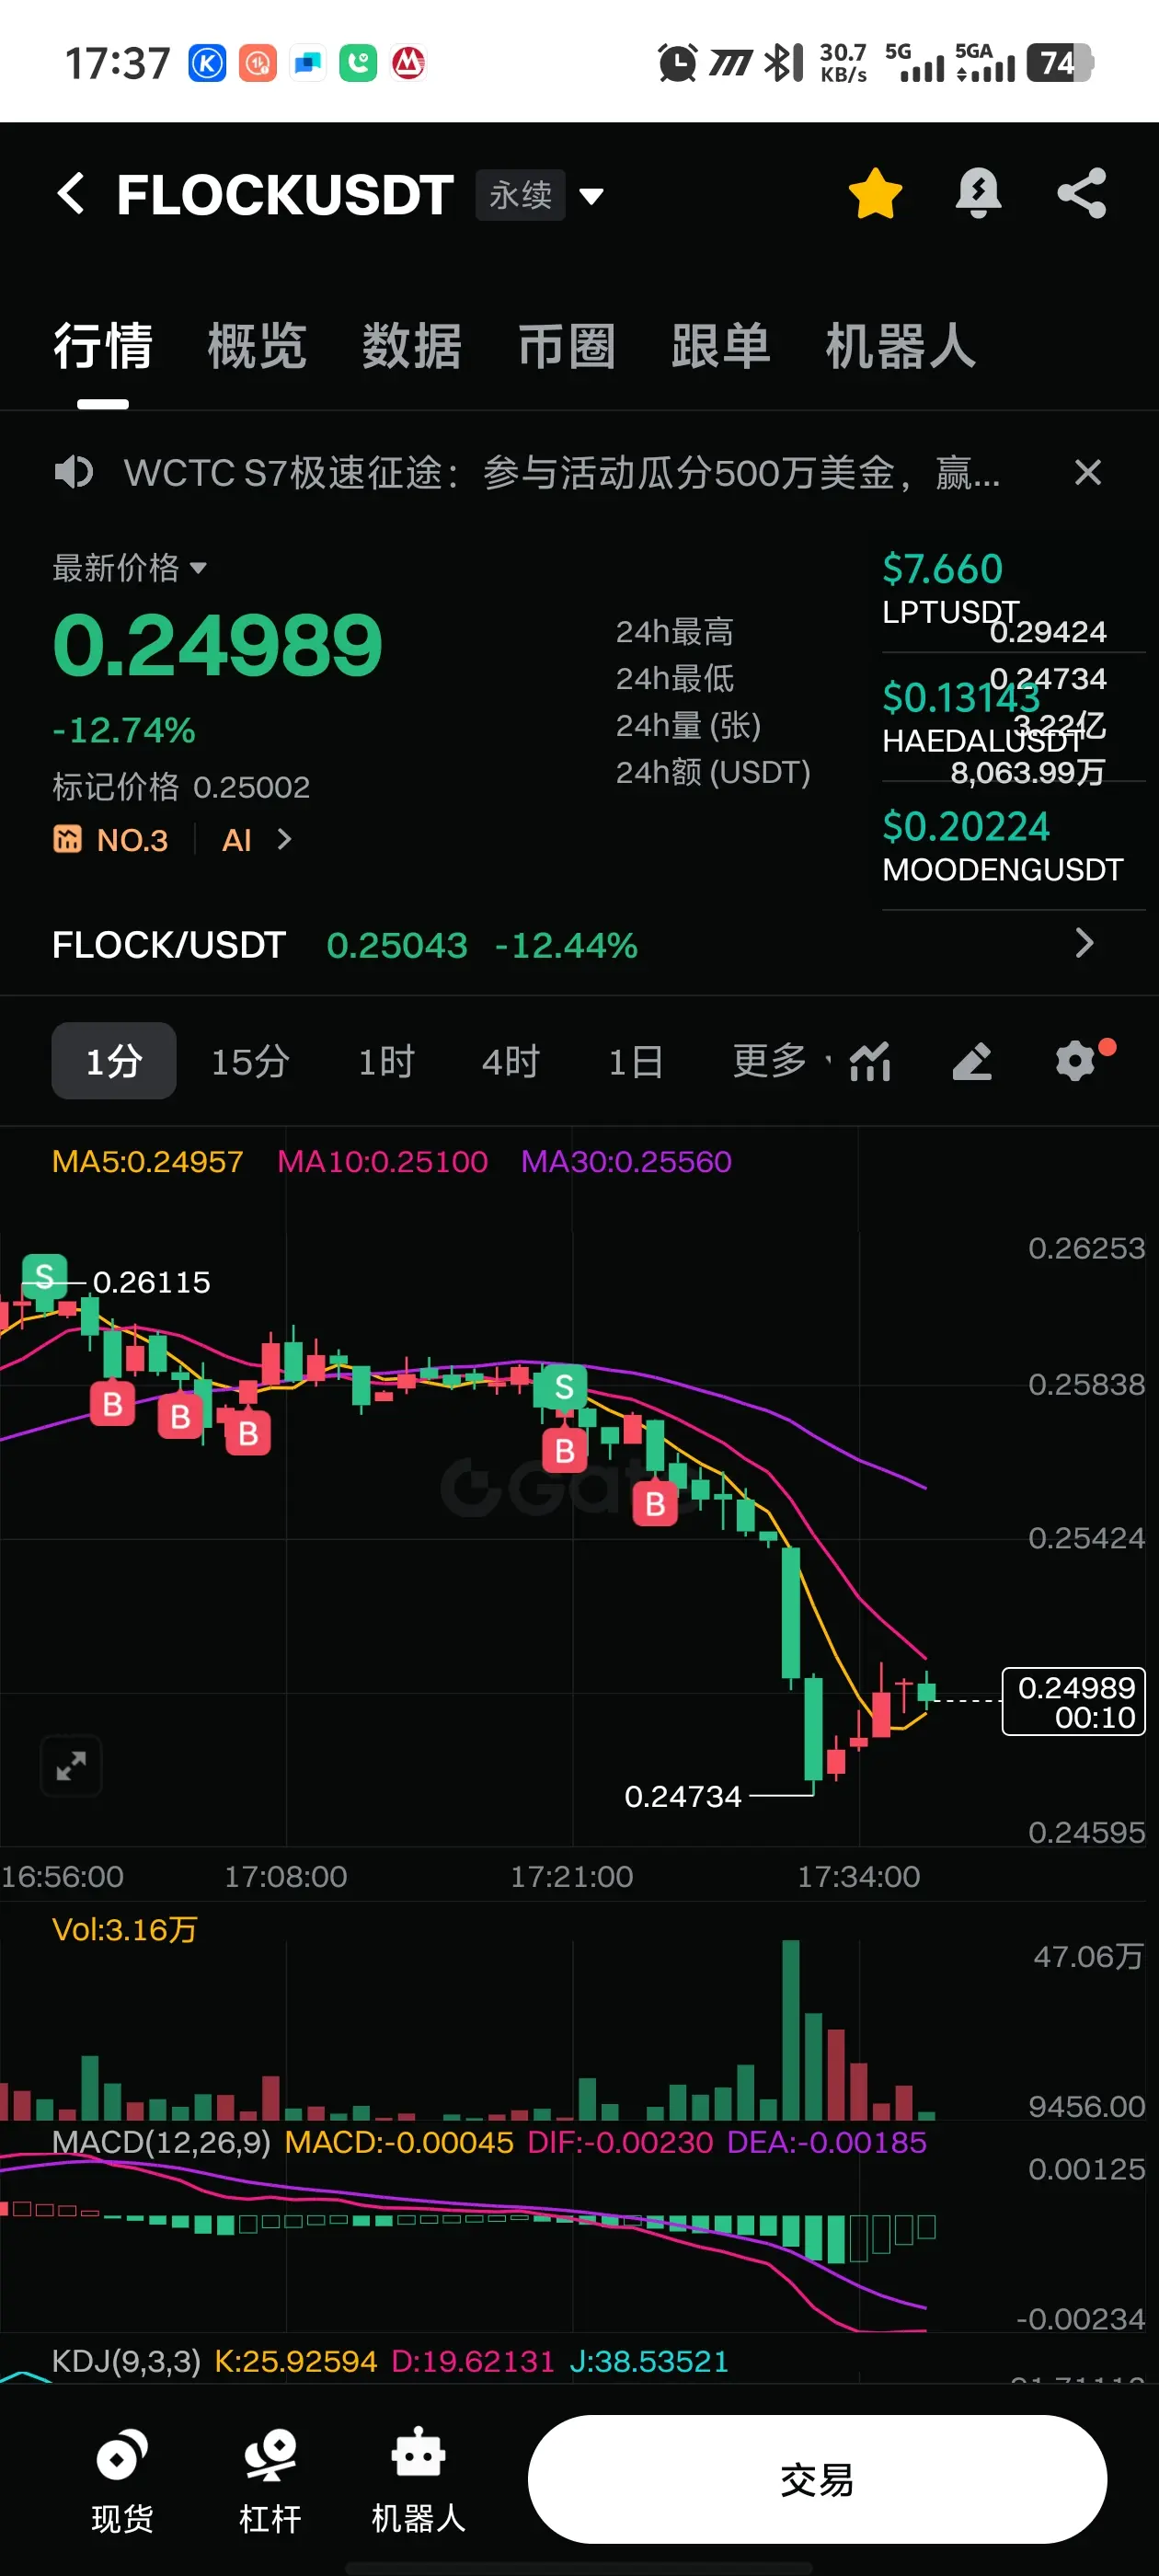Tap the announcement speaker icon
Screen dimensions: 1159x2576
(x=74, y=472)
